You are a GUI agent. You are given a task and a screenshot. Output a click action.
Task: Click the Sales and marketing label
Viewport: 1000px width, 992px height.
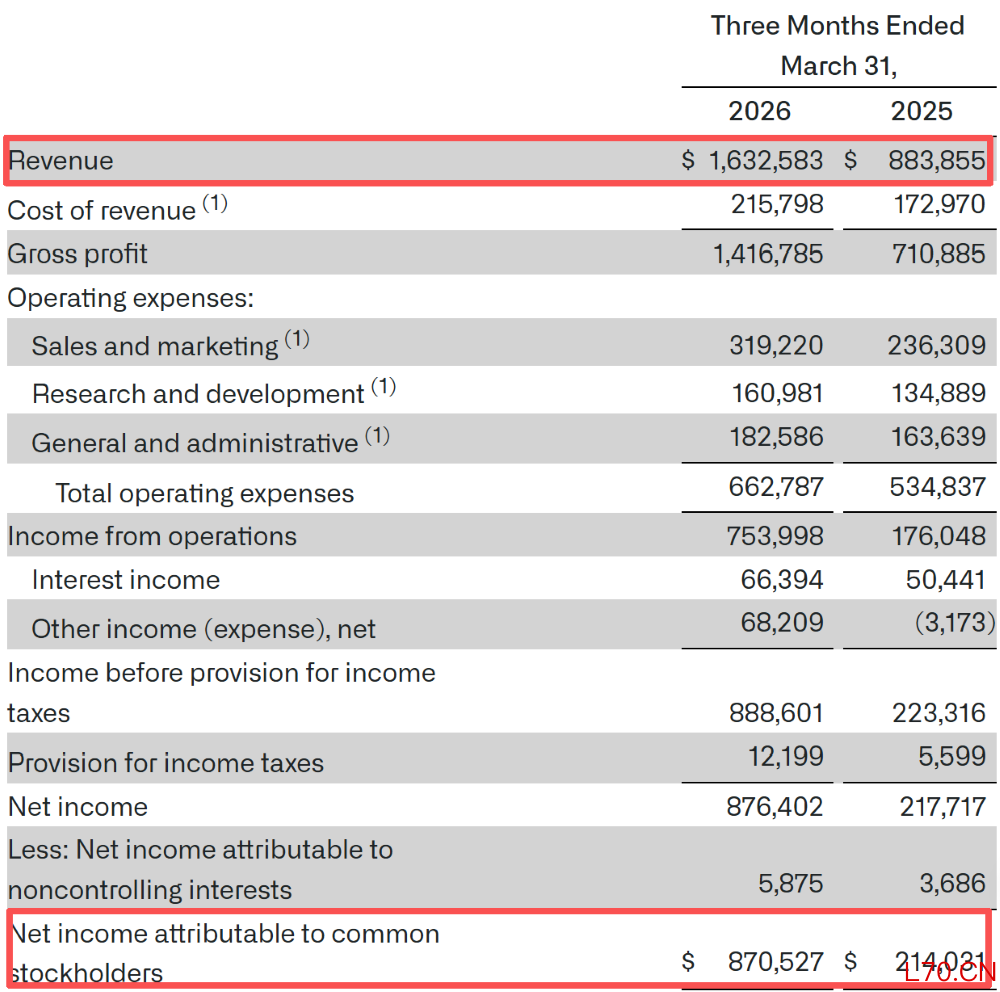pyautogui.click(x=155, y=346)
